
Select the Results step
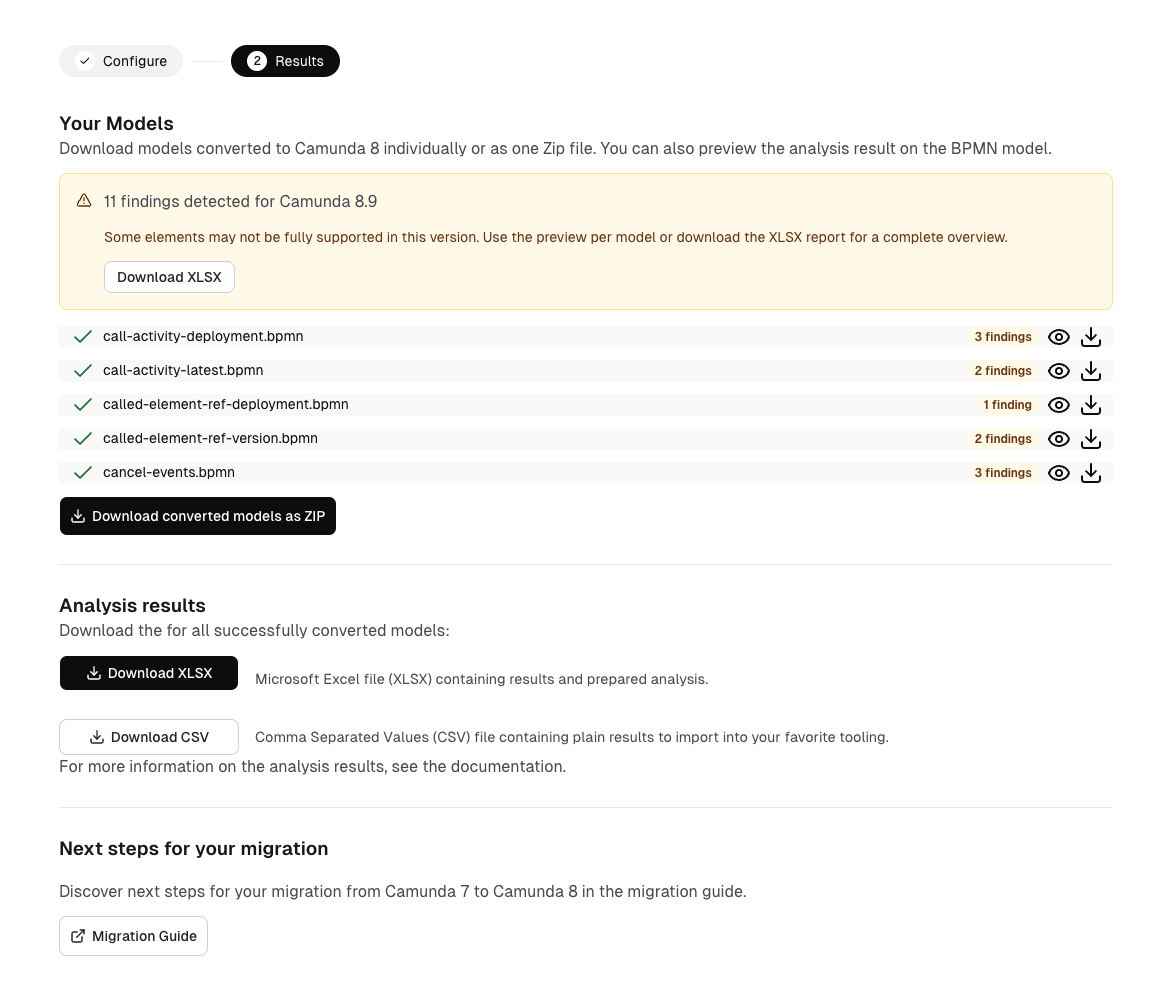pos(285,61)
